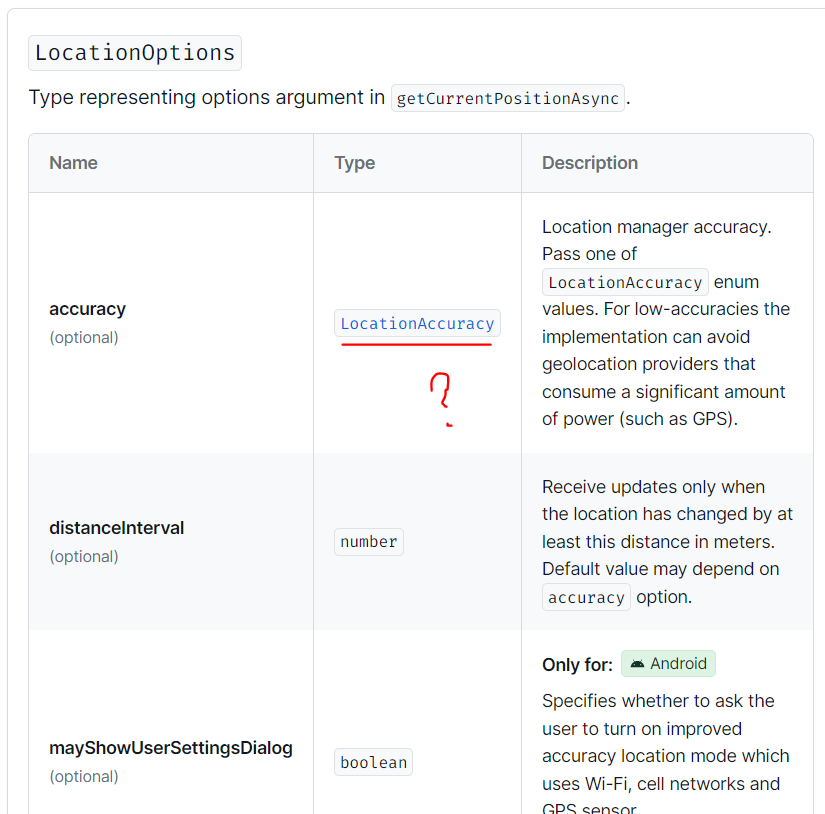This screenshot has width=825, height=814.
Task: Select the accuracy property name
Action: pyautogui.click(x=87, y=309)
